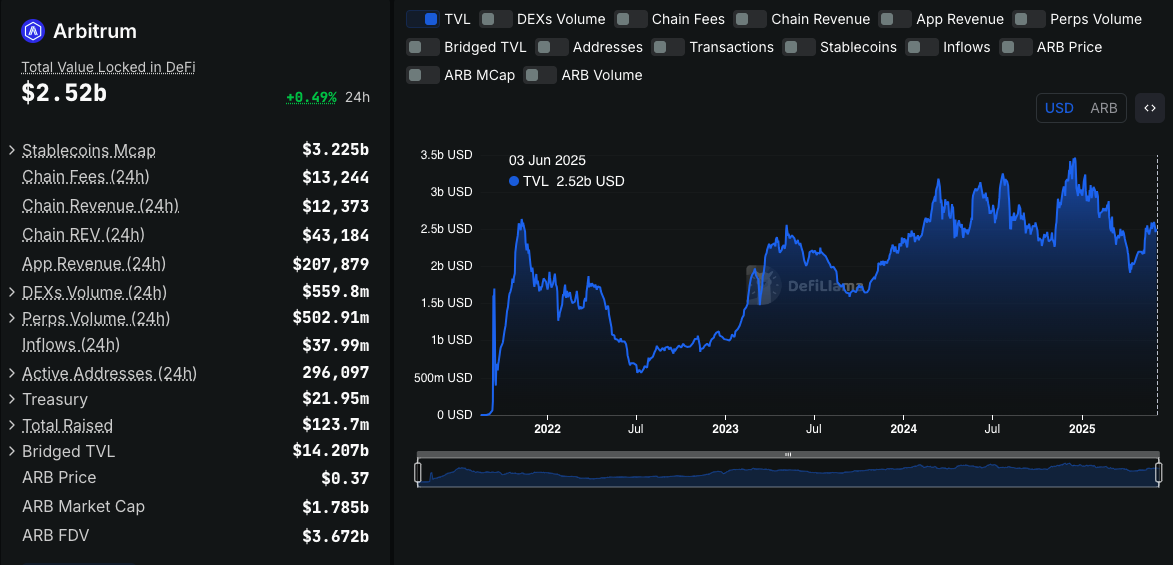Enable the Stablecoins chart toggle
The height and width of the screenshot is (565, 1173).
(x=799, y=47)
